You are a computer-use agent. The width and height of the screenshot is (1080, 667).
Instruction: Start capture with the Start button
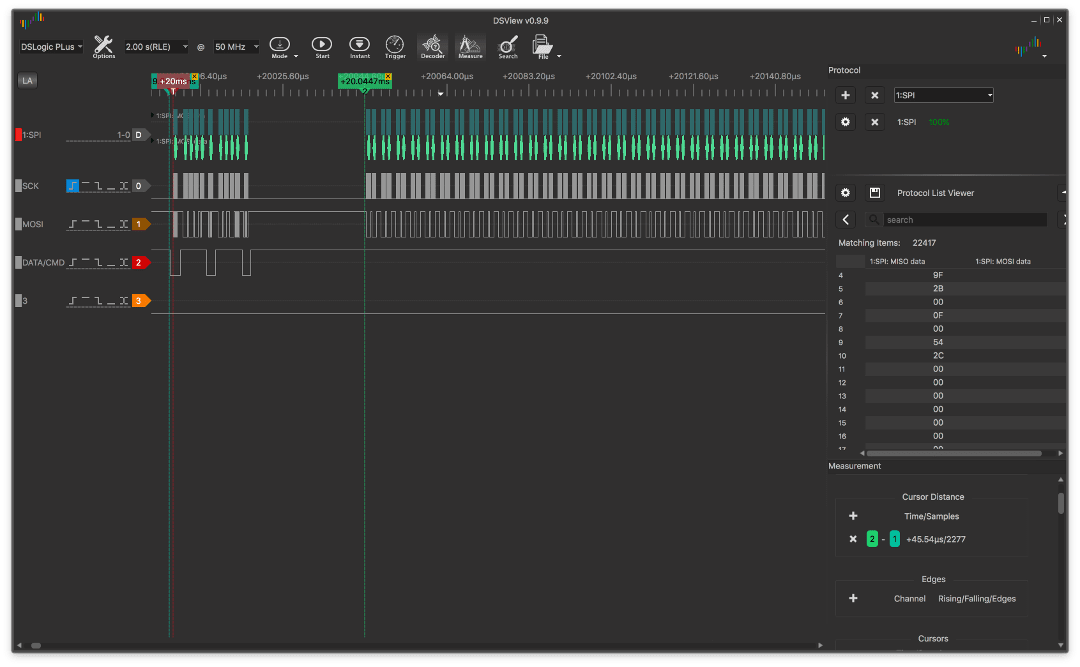[322, 46]
